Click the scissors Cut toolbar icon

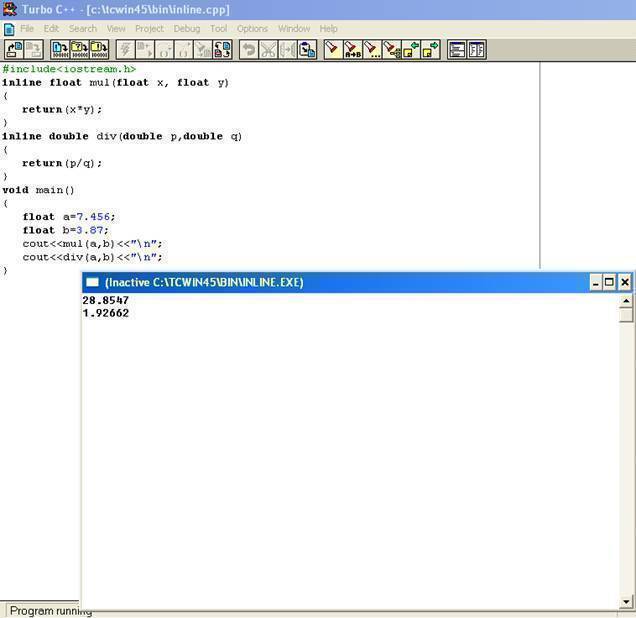click(268, 50)
